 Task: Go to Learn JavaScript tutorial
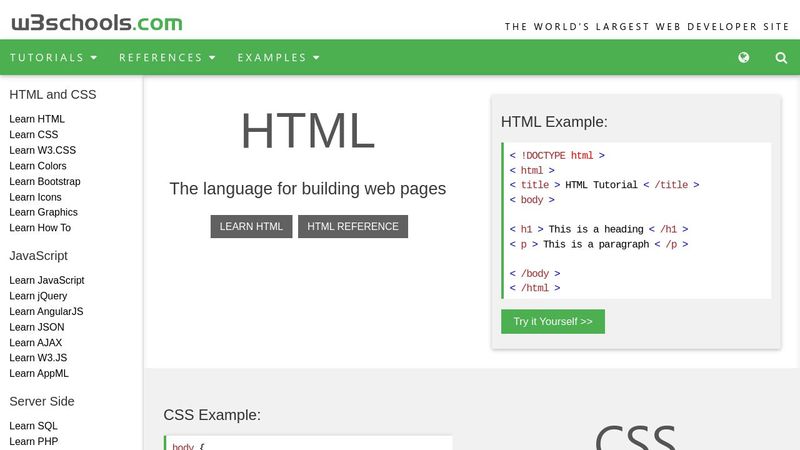coord(47,280)
